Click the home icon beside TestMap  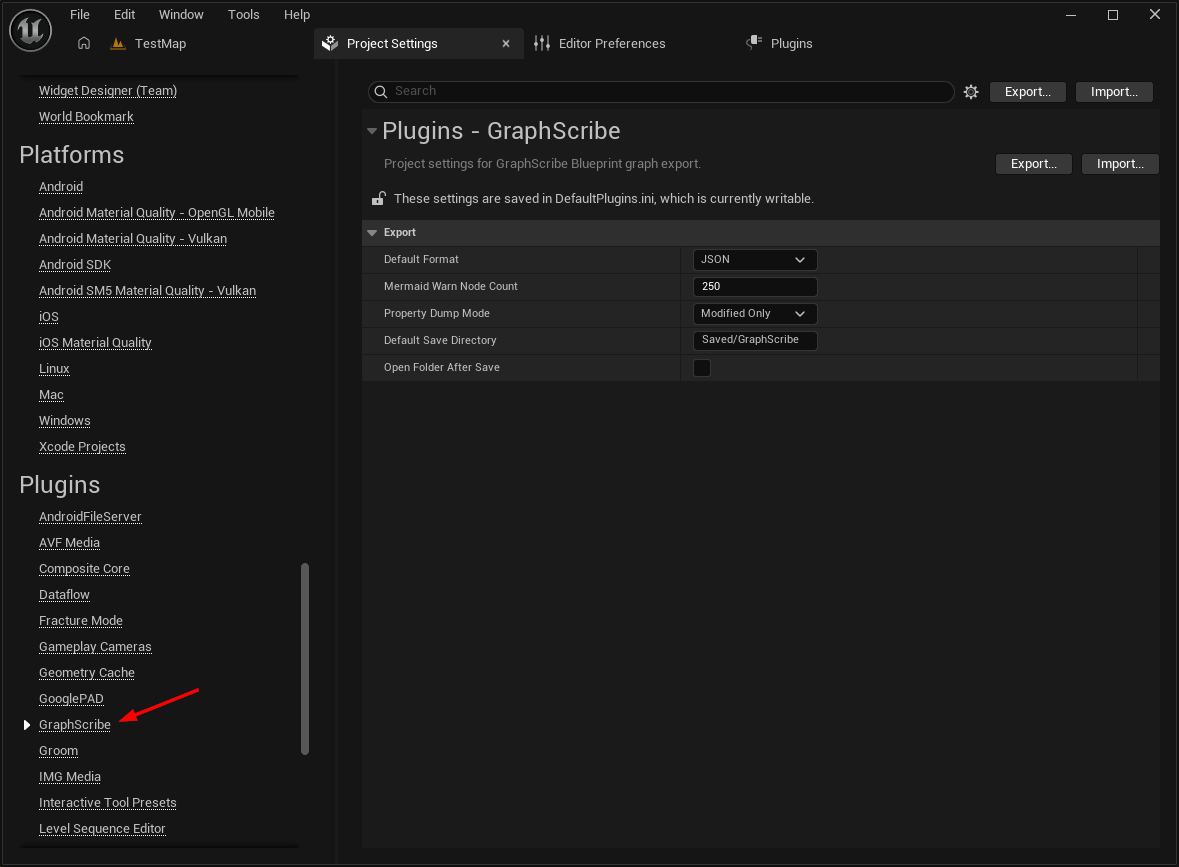tap(84, 44)
